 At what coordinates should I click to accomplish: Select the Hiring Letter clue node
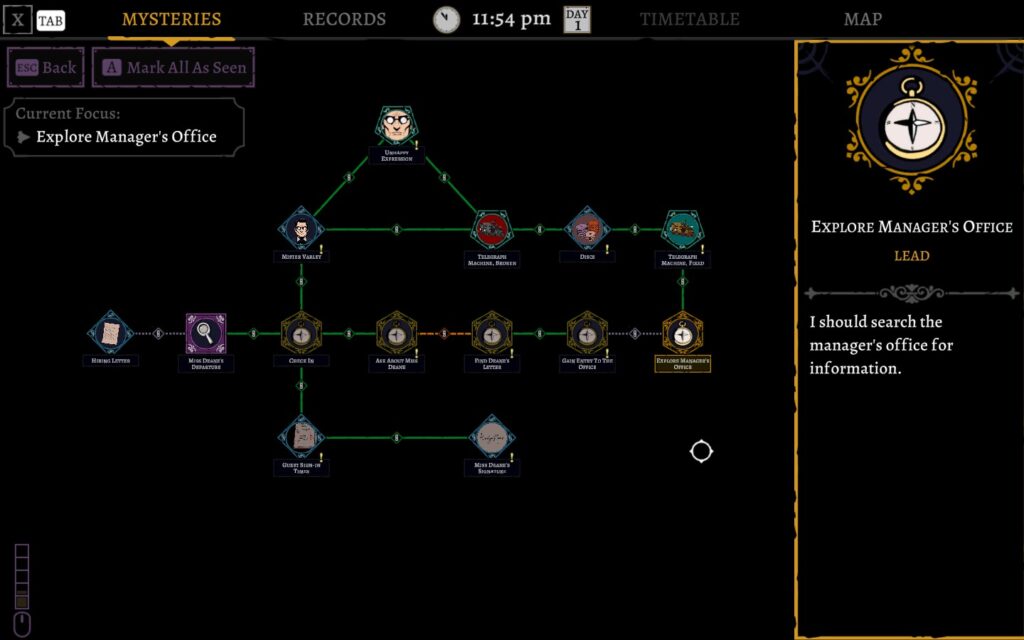tap(110, 332)
